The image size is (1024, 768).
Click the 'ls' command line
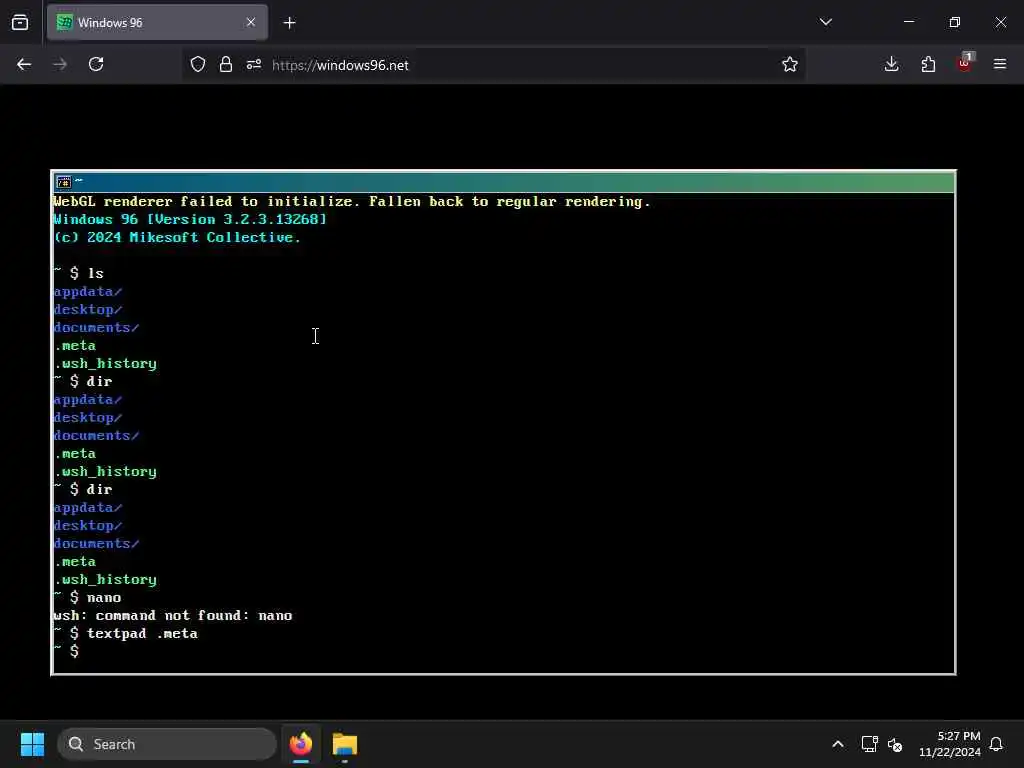pyautogui.click(x=78, y=274)
